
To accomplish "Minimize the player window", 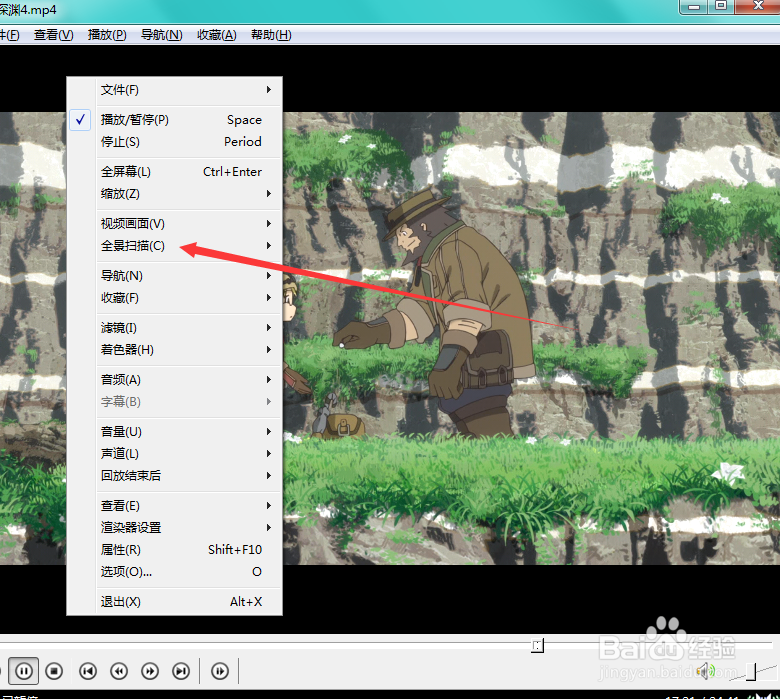I will point(694,6).
